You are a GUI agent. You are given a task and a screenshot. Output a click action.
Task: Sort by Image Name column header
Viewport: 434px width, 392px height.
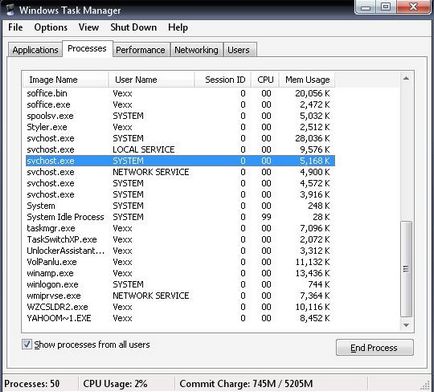[x=65, y=80]
